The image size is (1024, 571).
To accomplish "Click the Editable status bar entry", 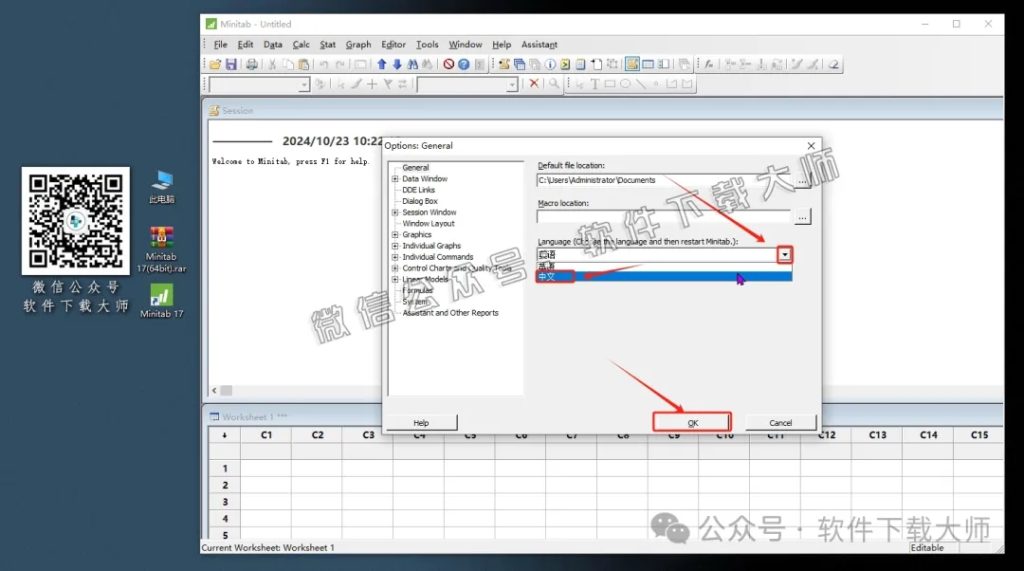I will [x=927, y=547].
